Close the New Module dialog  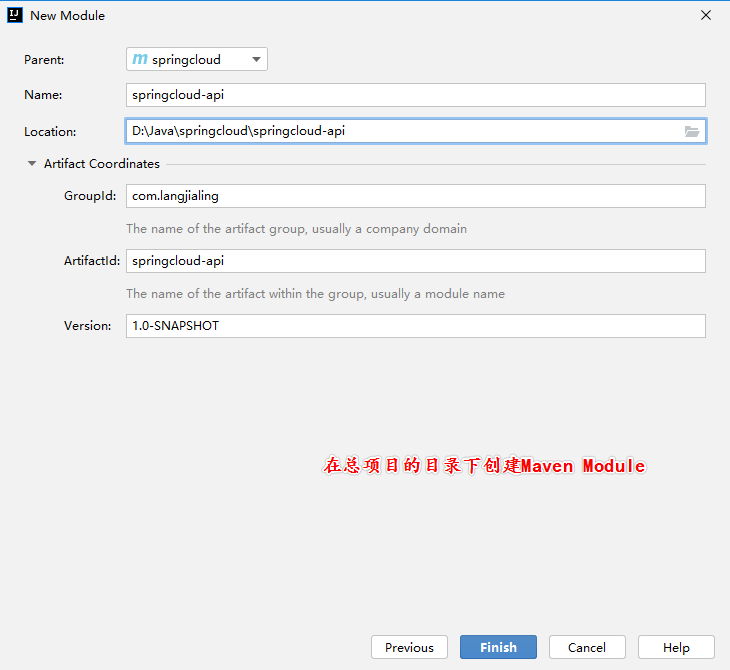point(706,15)
